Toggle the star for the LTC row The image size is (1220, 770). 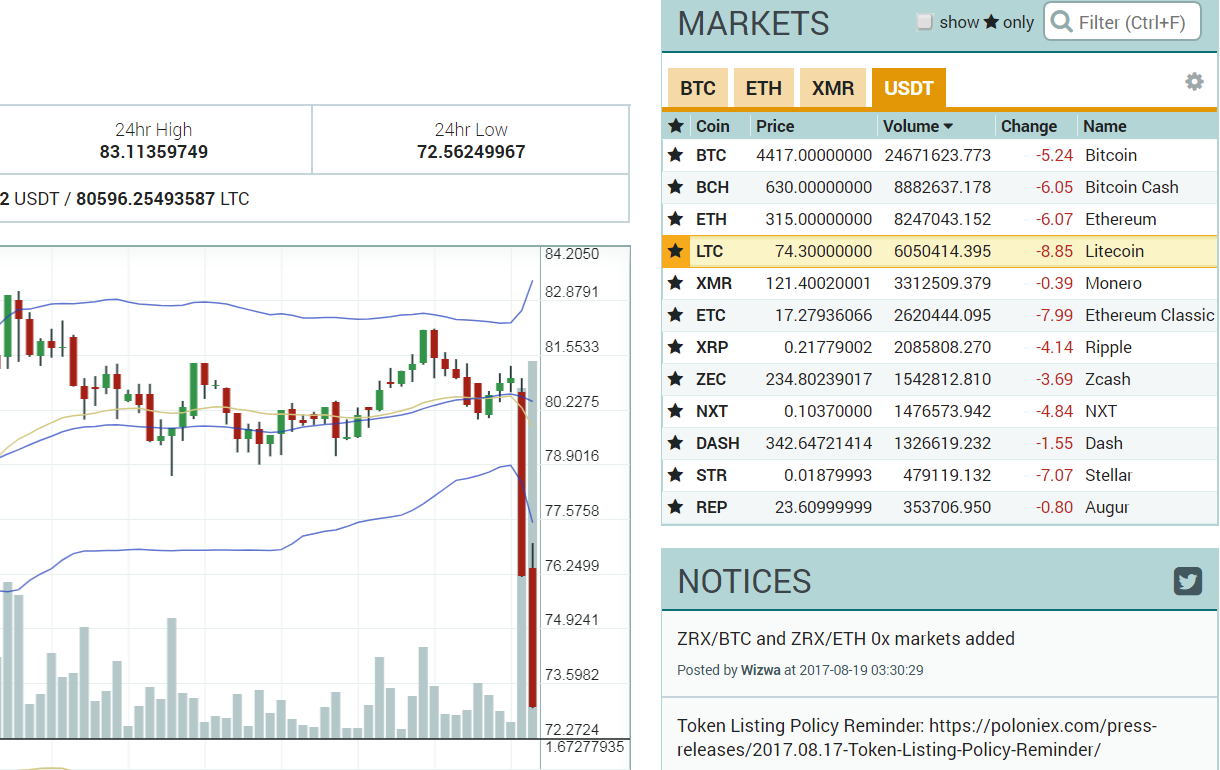[x=676, y=251]
